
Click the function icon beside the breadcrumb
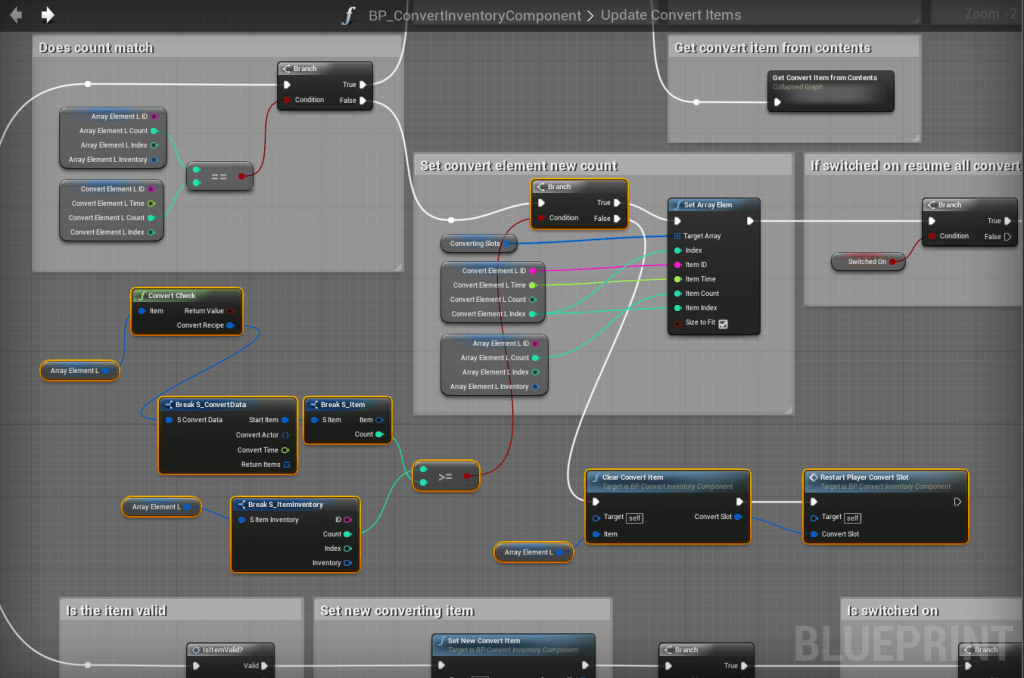click(x=347, y=15)
